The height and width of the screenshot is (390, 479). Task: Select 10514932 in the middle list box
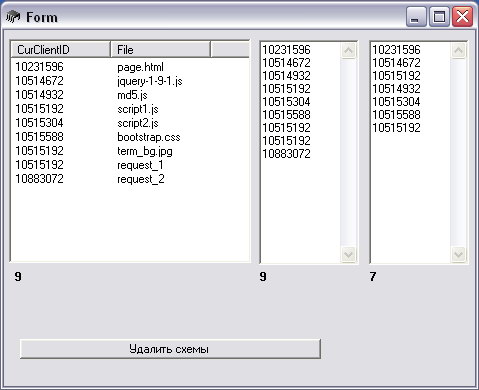click(286, 76)
